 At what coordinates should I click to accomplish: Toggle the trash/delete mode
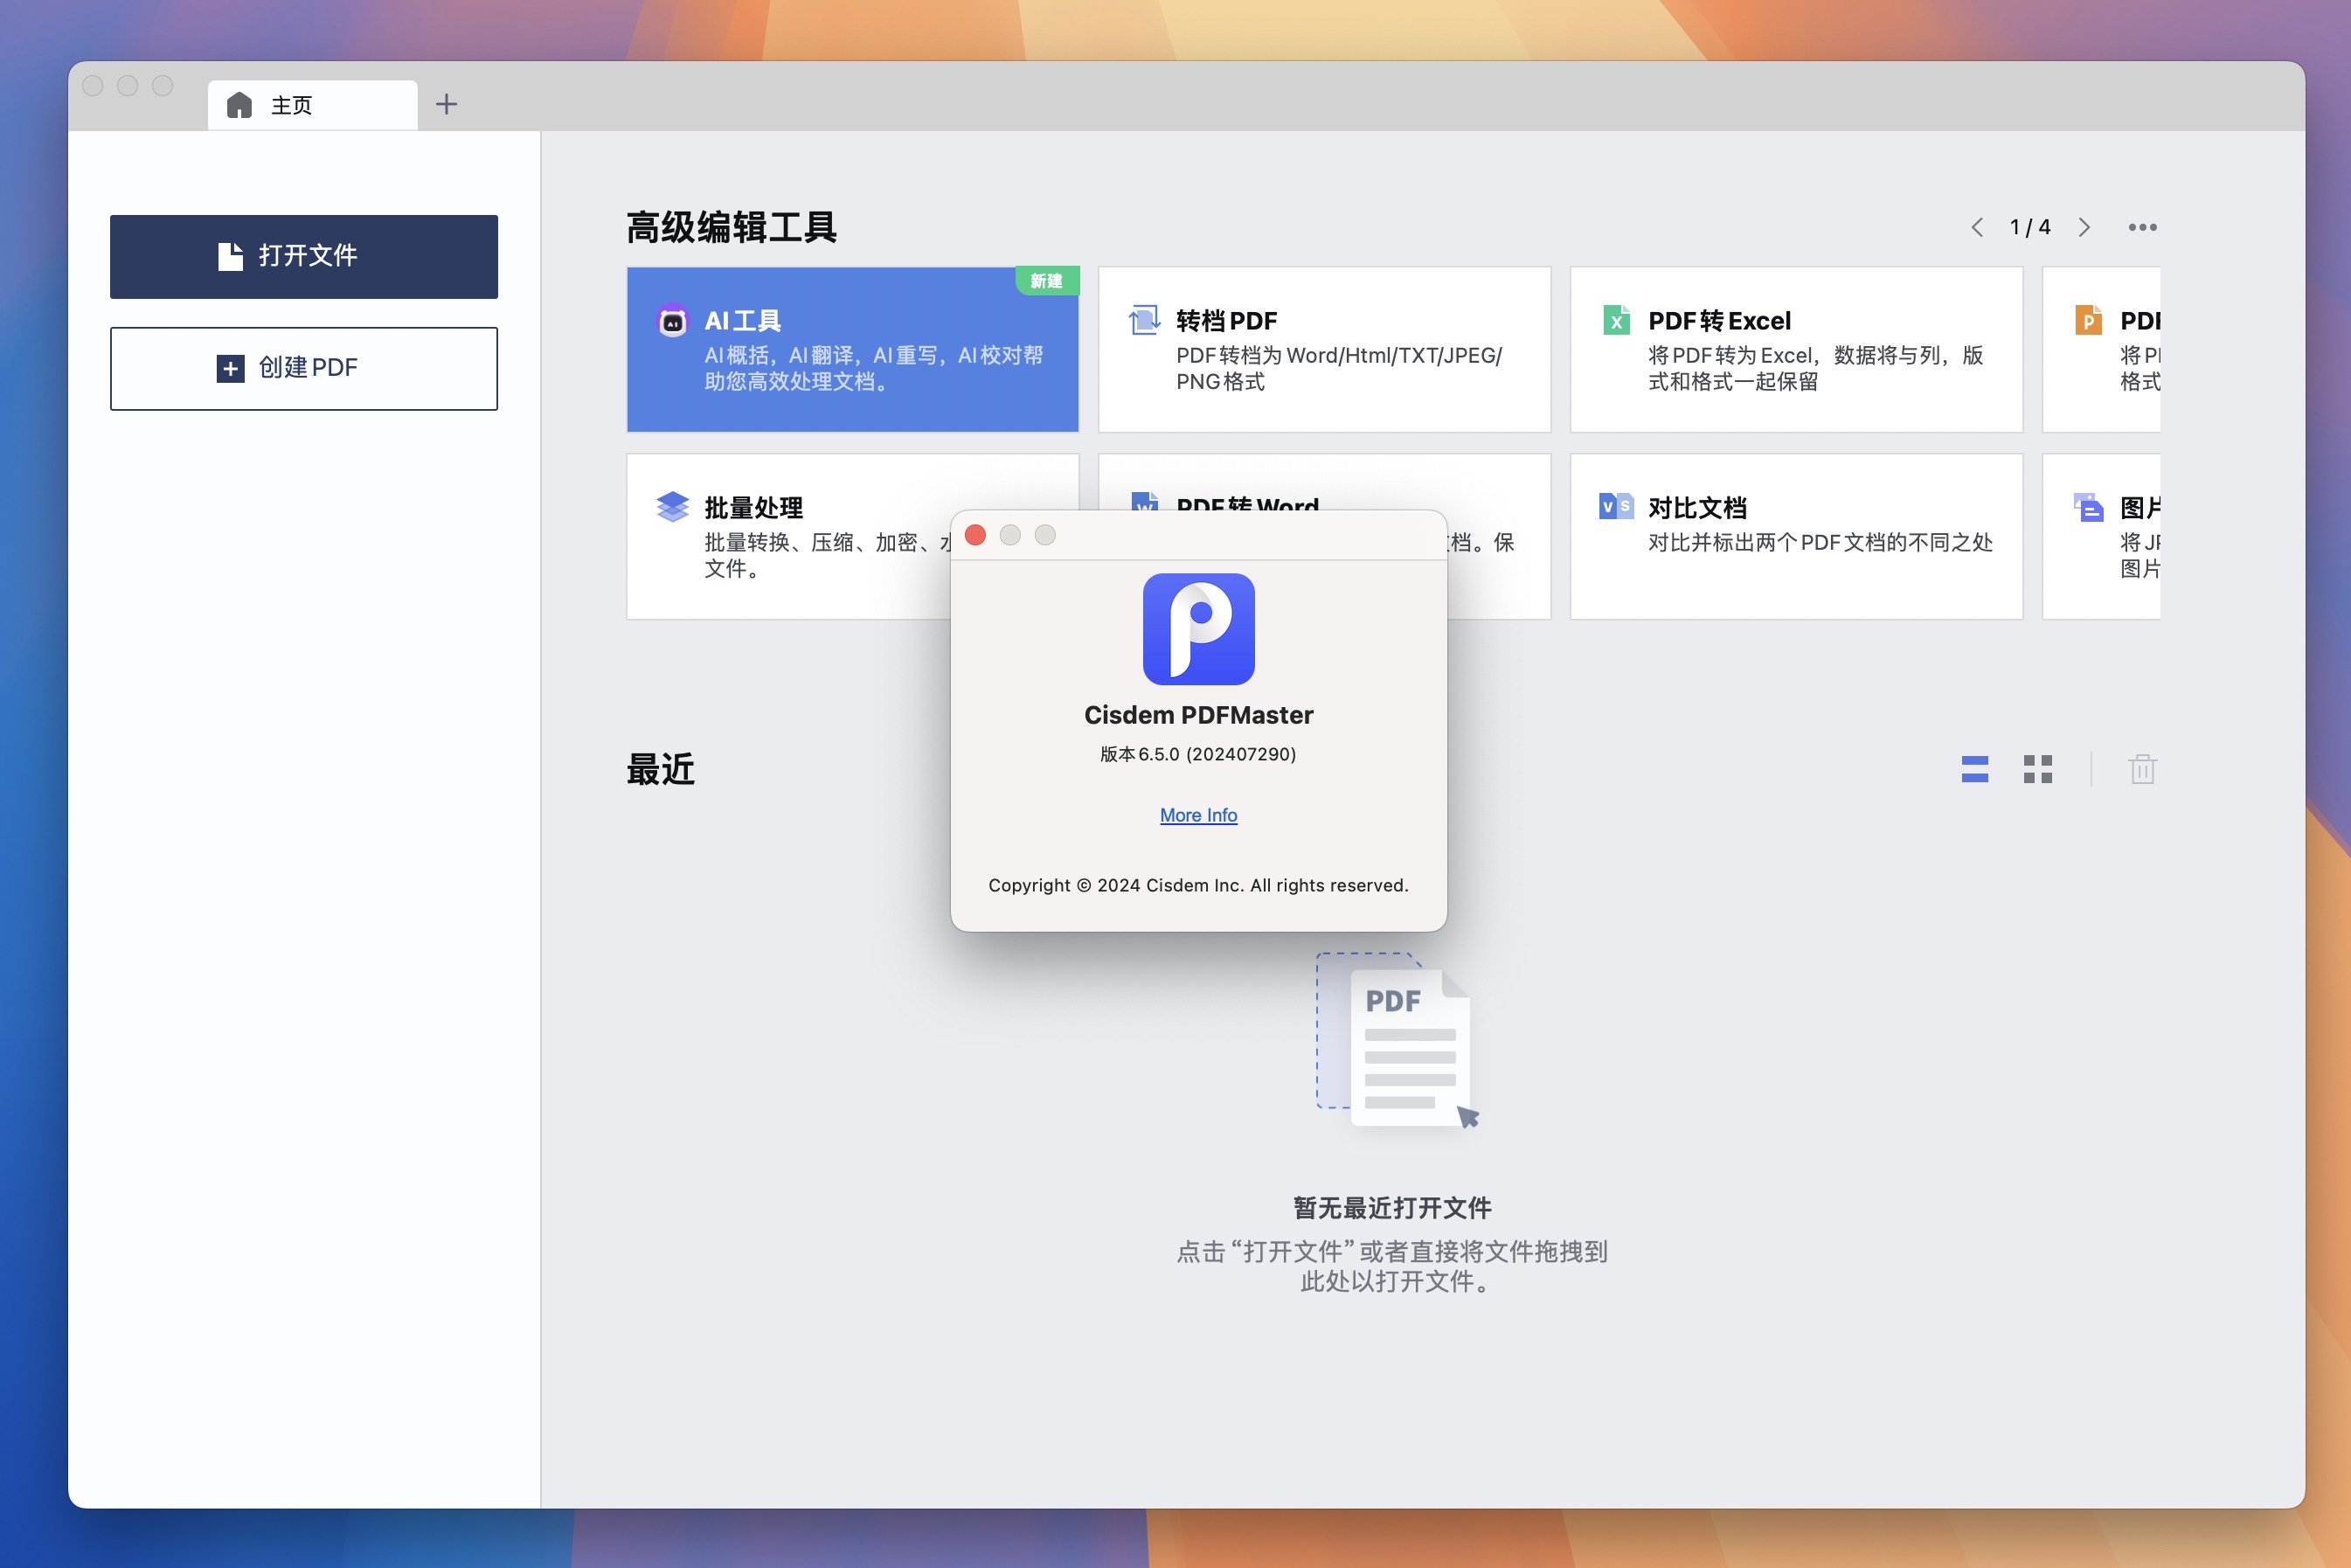click(x=2143, y=767)
